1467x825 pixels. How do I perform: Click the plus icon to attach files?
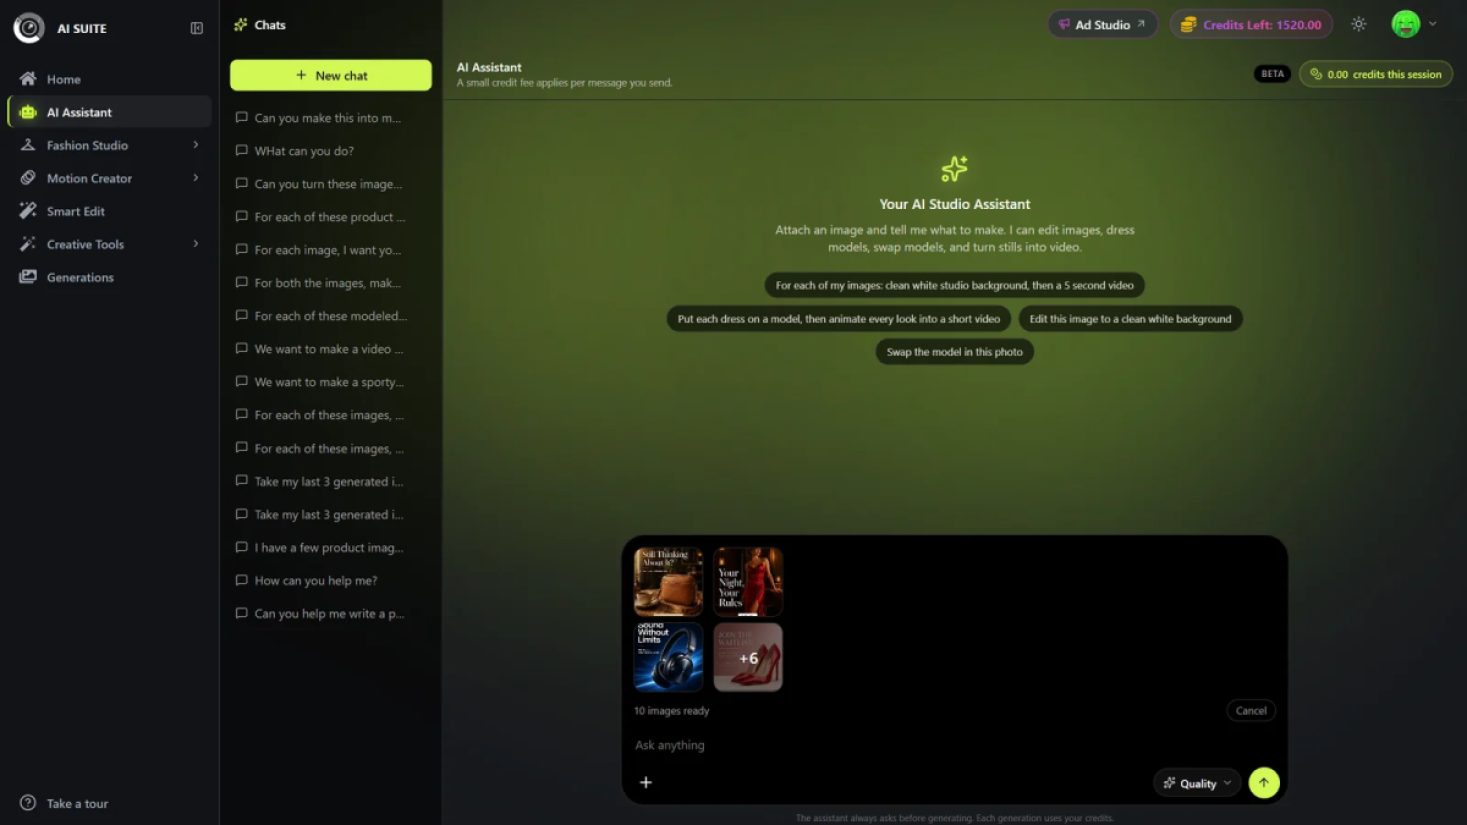(x=646, y=783)
